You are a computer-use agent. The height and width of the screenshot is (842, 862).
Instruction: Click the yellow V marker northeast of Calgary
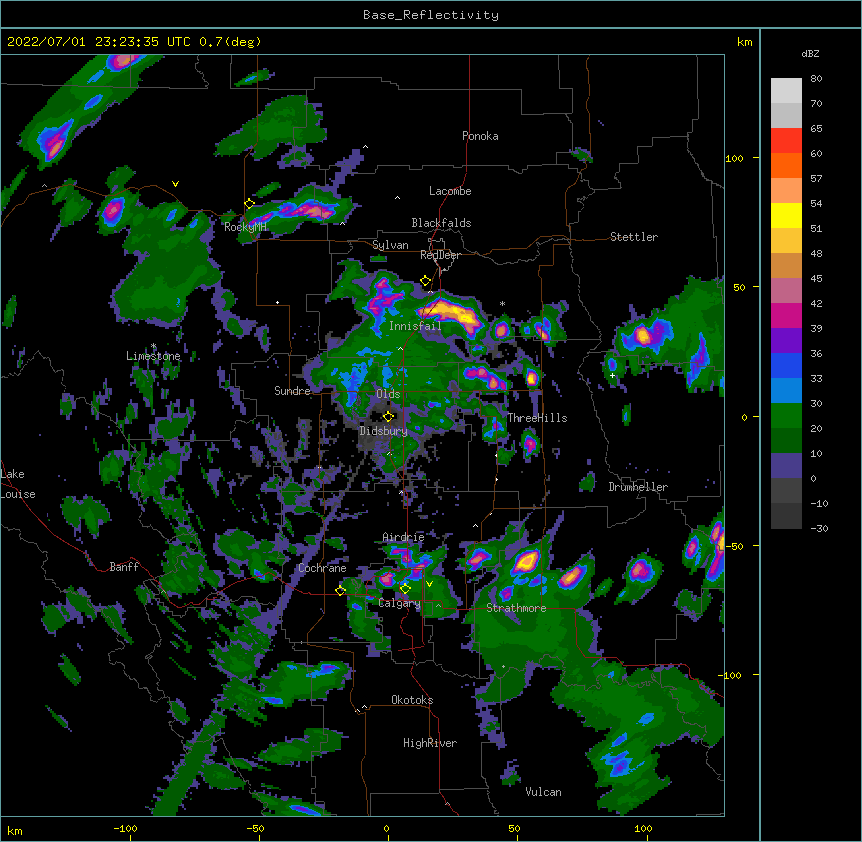tap(429, 584)
